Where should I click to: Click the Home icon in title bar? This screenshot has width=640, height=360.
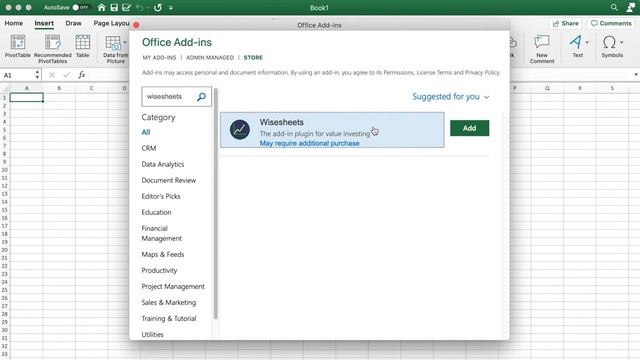point(102,7)
